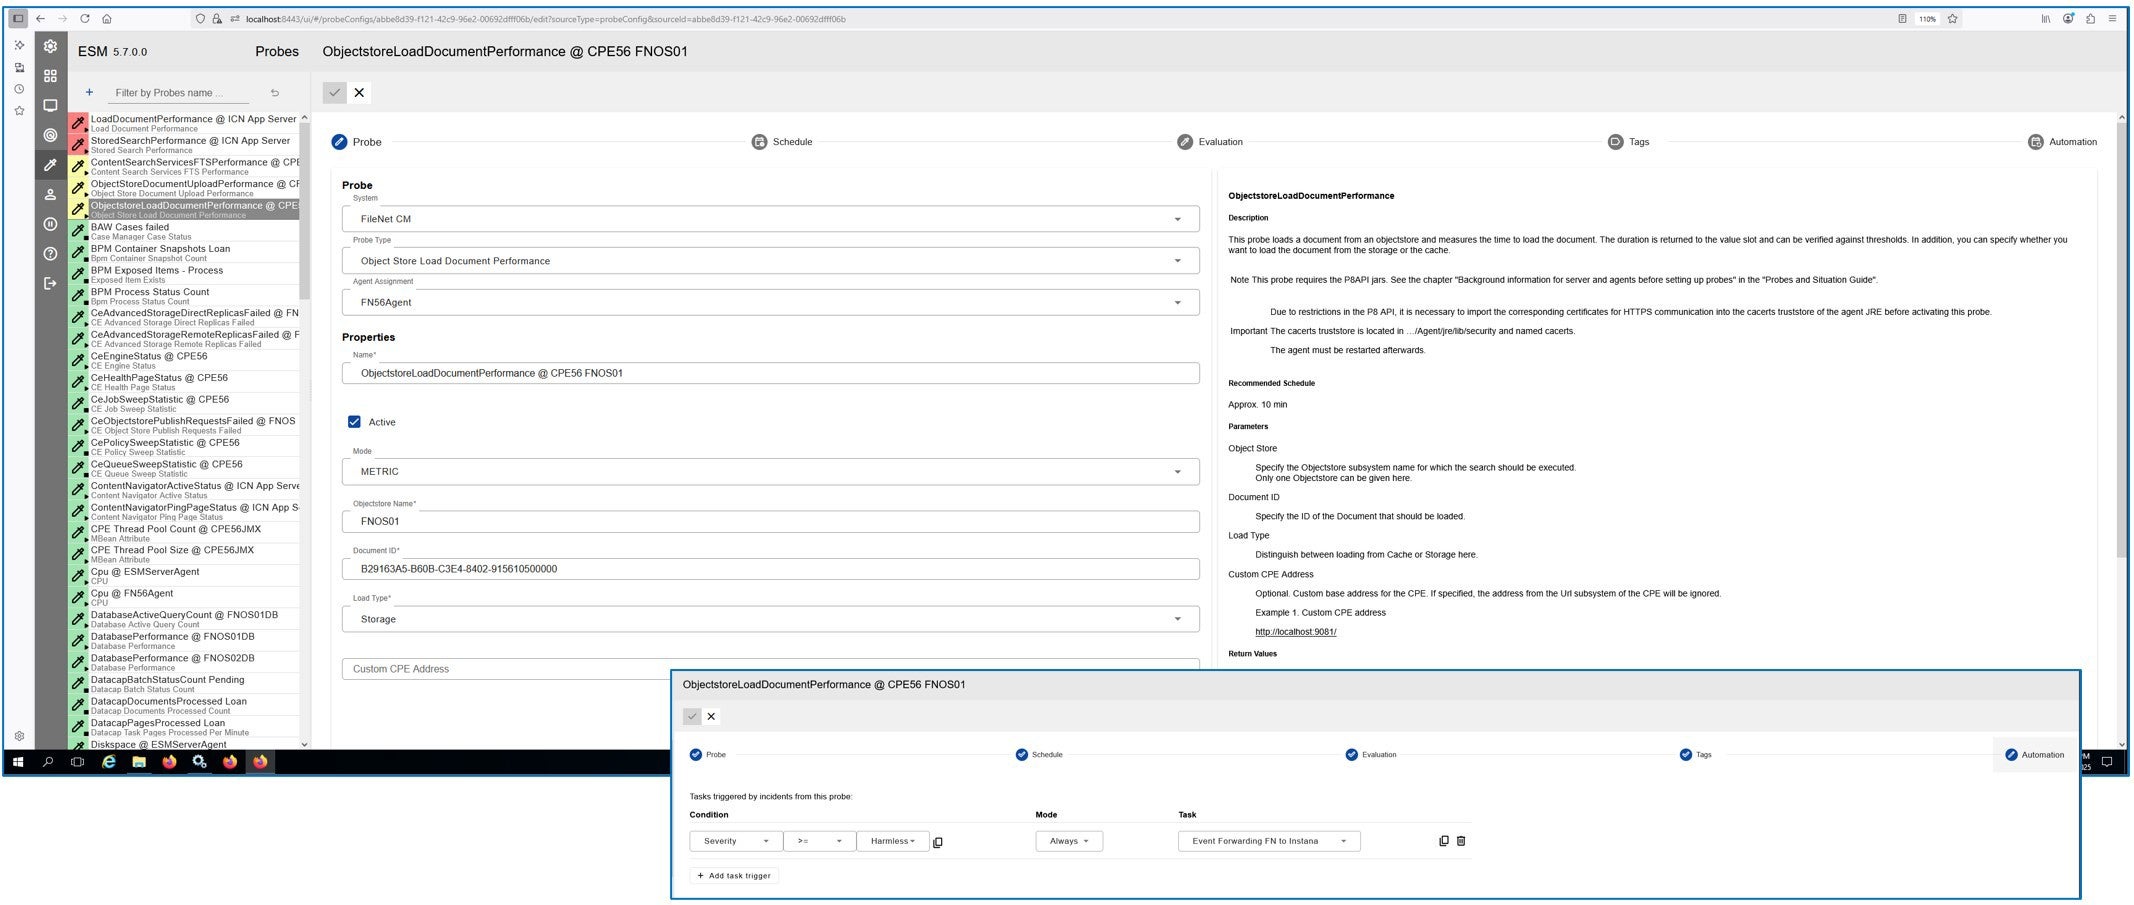Click Add task trigger button
2134x905 pixels.
pyautogui.click(x=734, y=876)
